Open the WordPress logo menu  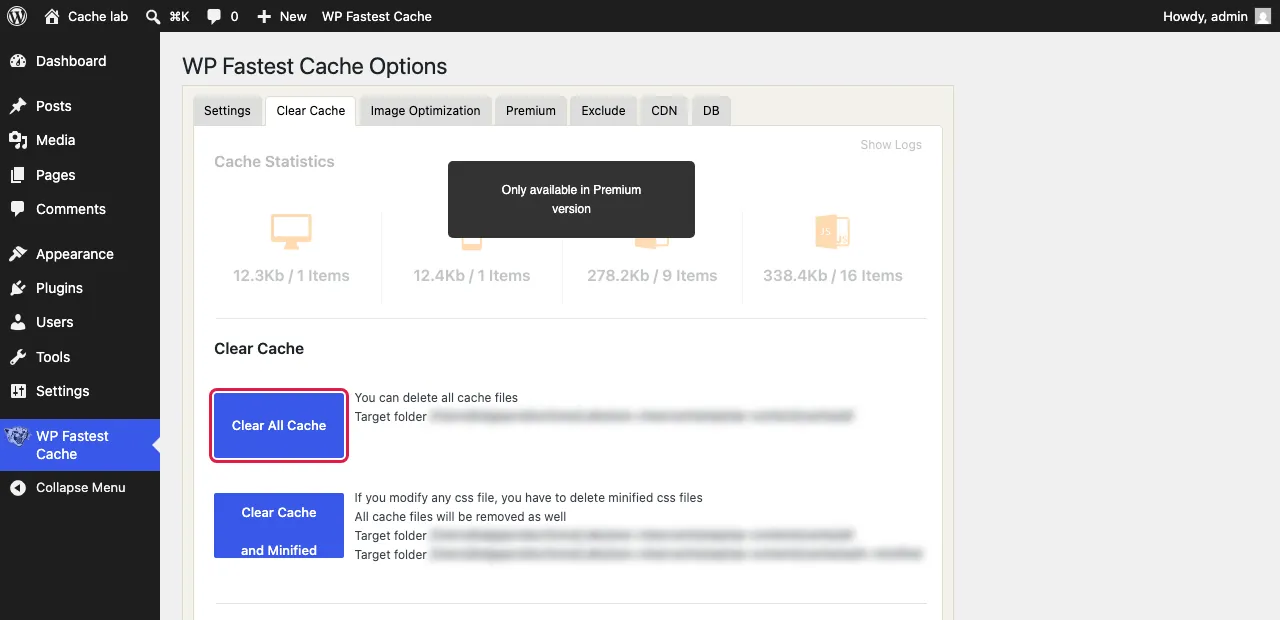[x=17, y=16]
